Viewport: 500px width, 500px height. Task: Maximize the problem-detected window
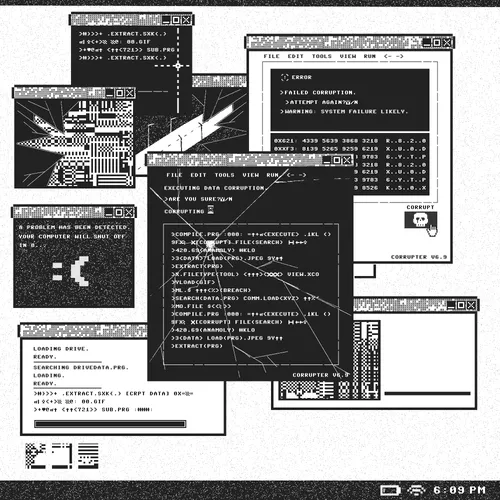(x=119, y=212)
